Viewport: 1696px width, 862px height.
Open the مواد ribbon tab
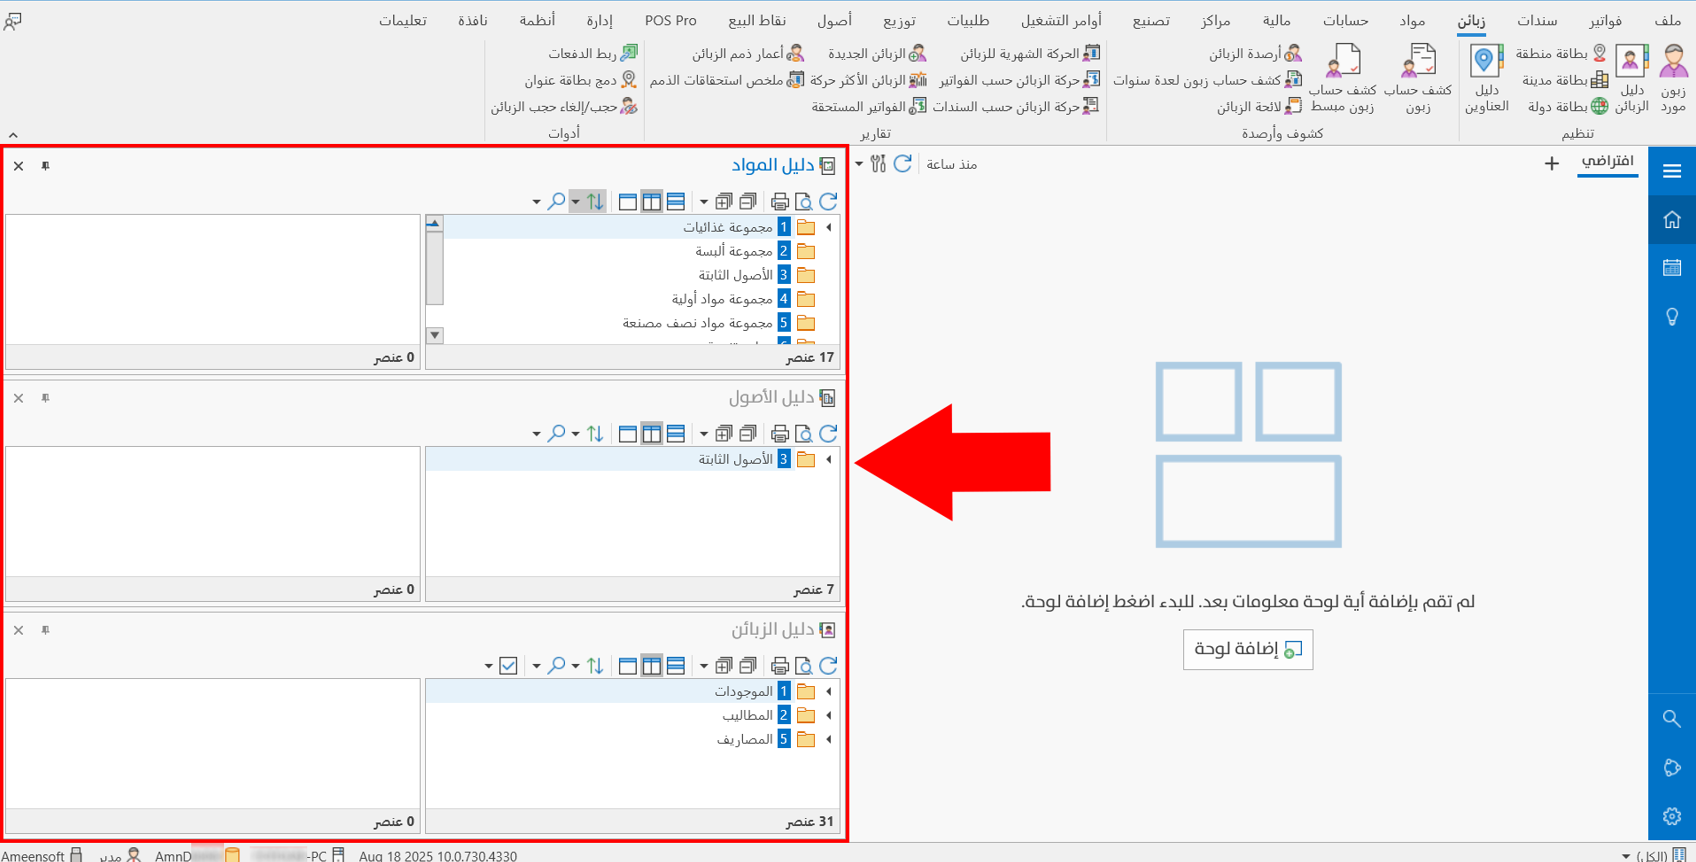(x=1412, y=21)
